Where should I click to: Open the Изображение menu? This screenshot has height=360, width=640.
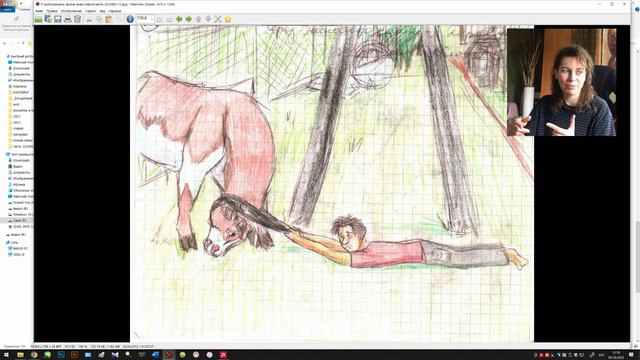coord(71,11)
